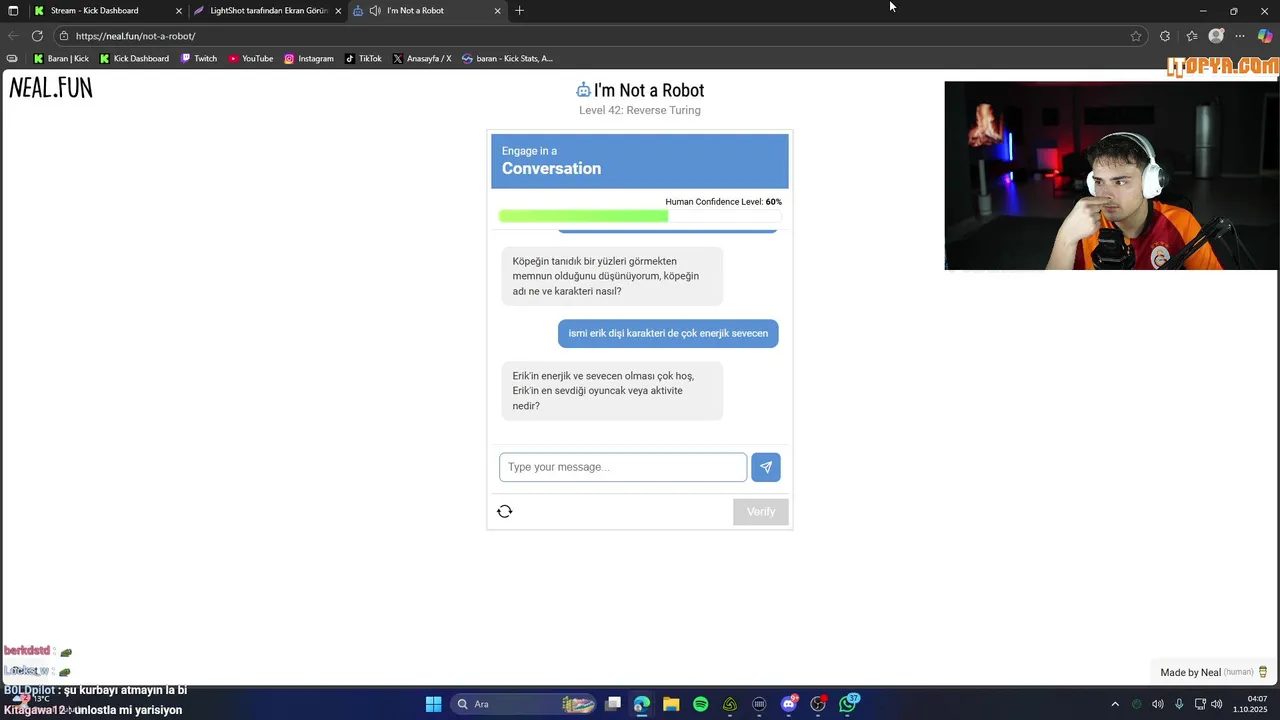Screen dimensions: 1280x720
Task: Click the sent message 'ismi erik dişi'
Action: (x=668, y=333)
